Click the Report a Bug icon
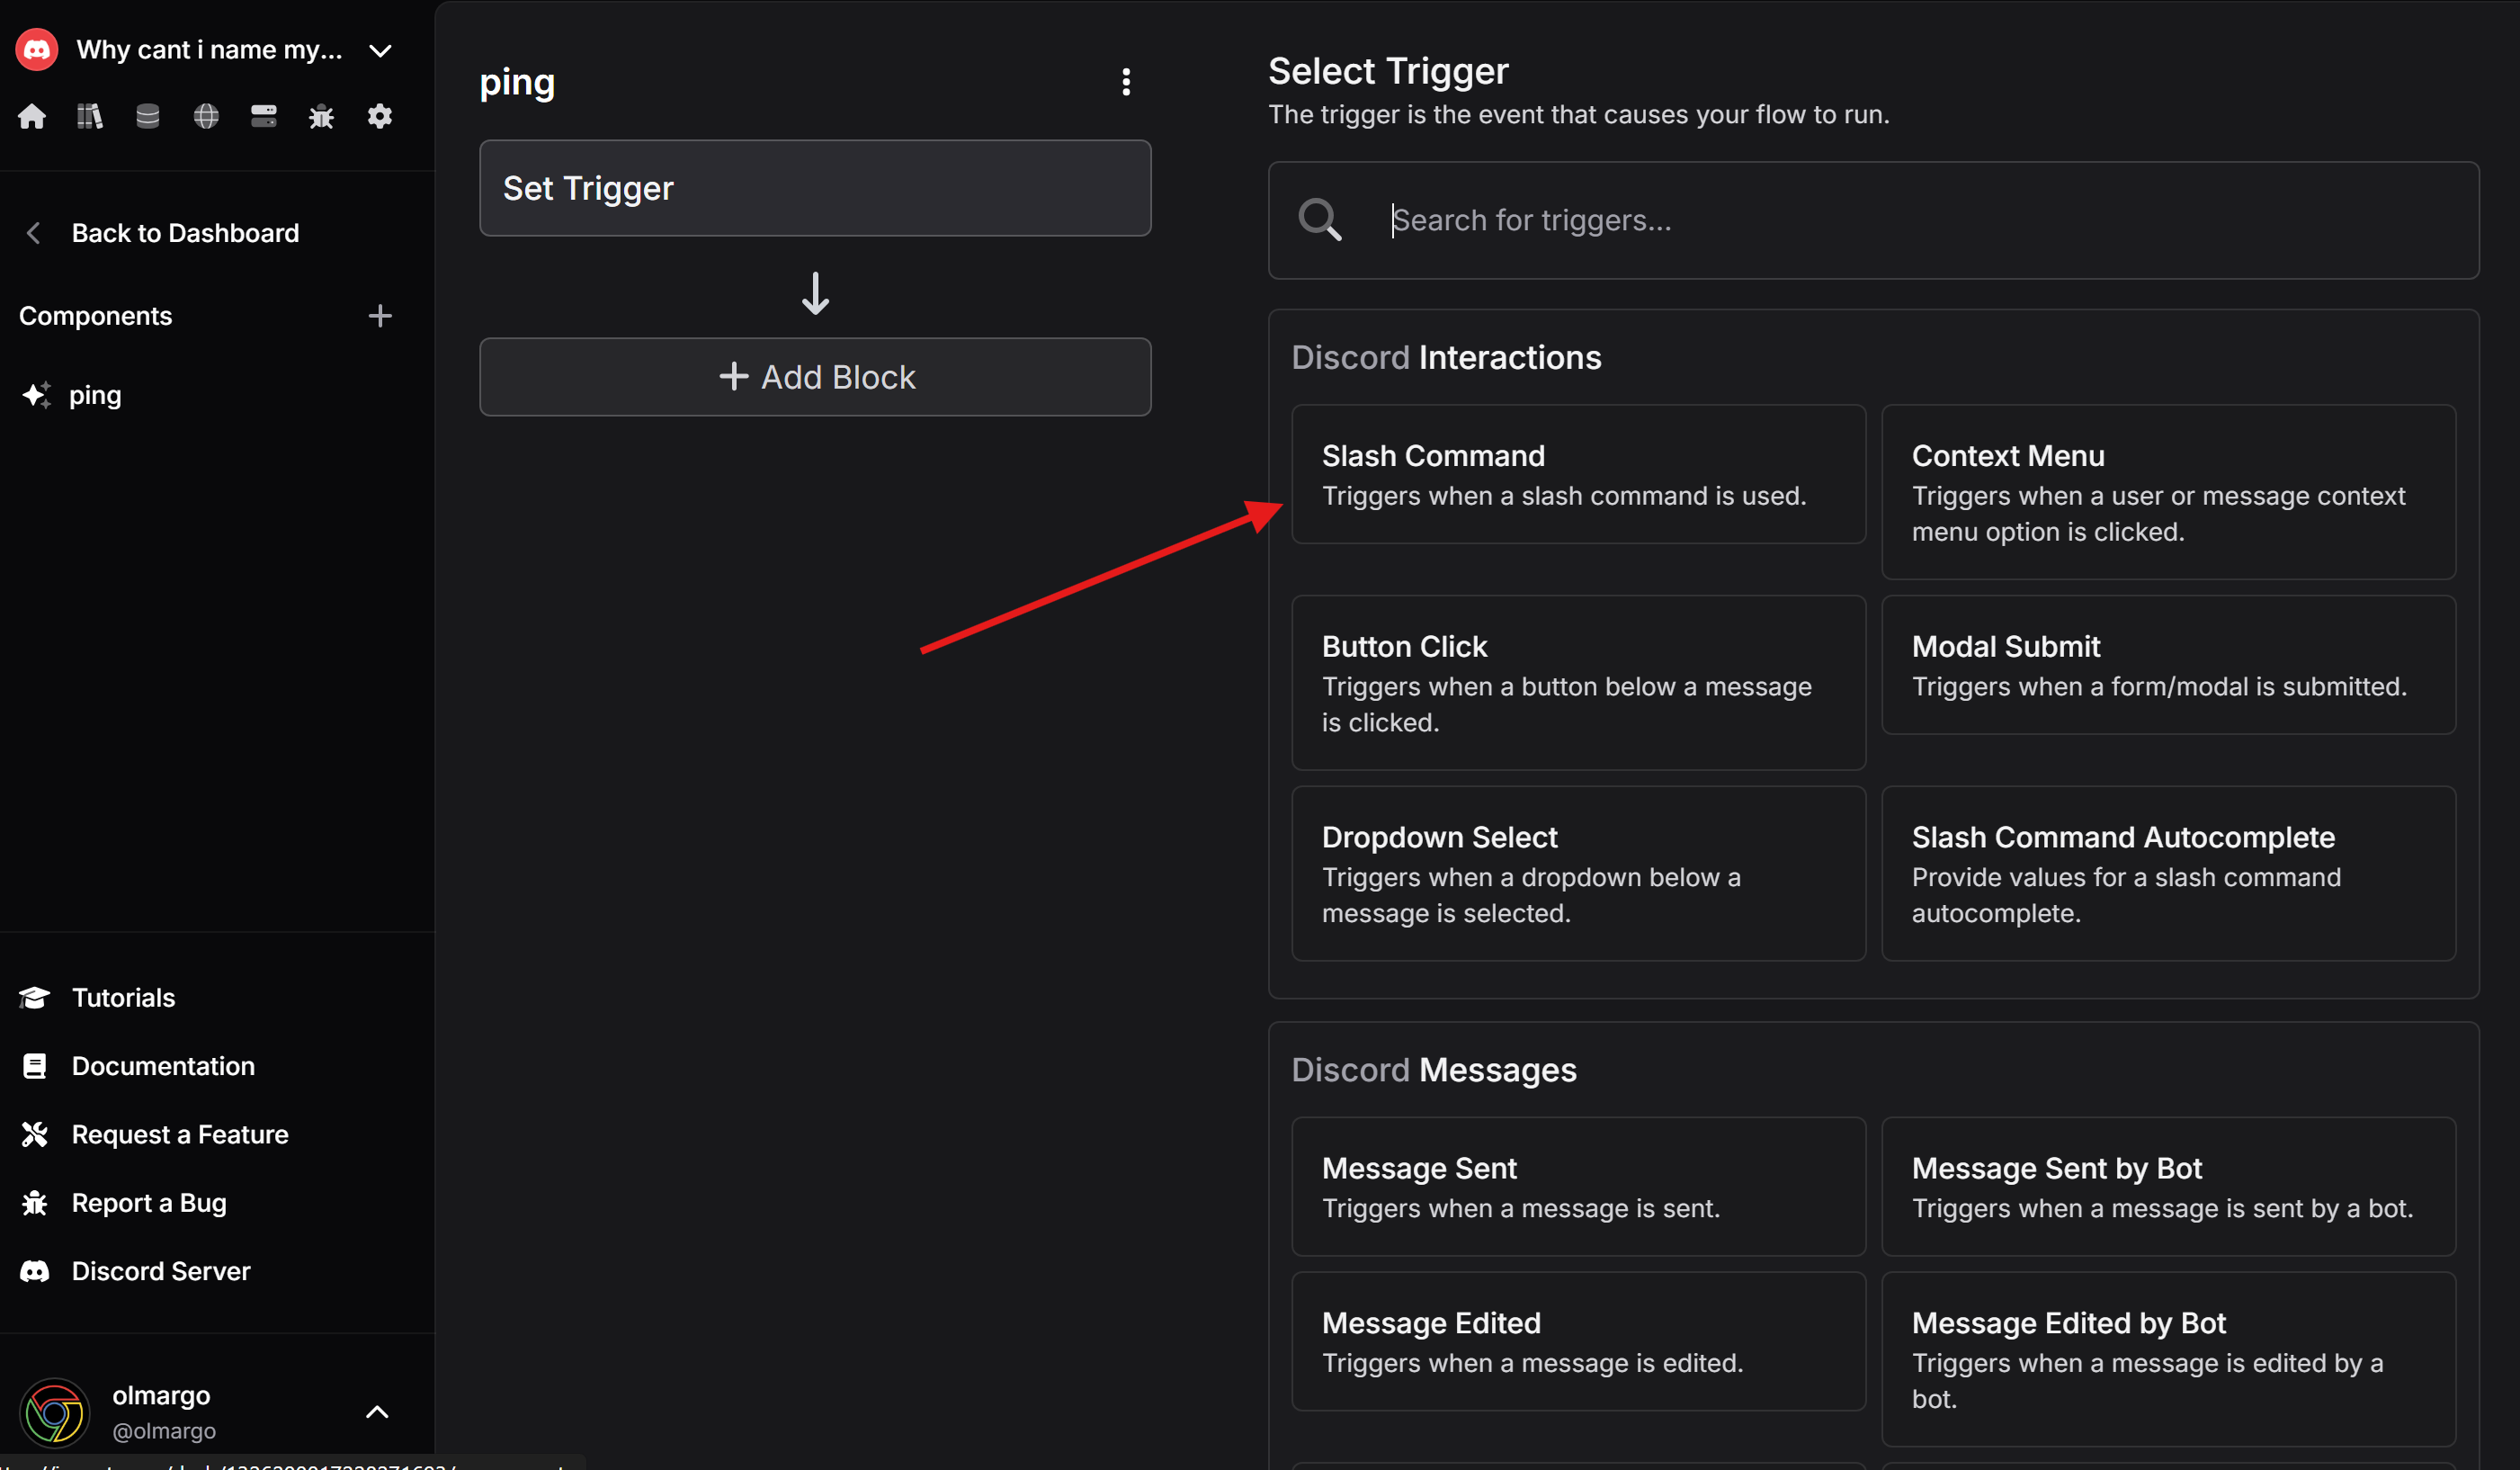The image size is (2520, 1470). 35,1203
